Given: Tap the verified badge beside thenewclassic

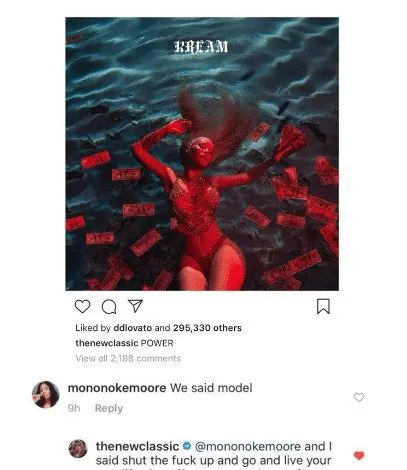Looking at the screenshot, I should point(187,446).
